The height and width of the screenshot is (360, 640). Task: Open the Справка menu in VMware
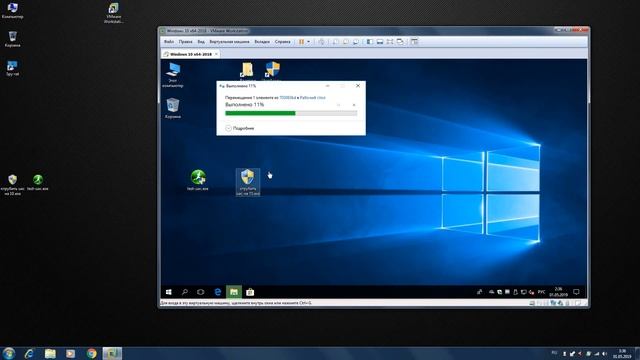point(282,42)
